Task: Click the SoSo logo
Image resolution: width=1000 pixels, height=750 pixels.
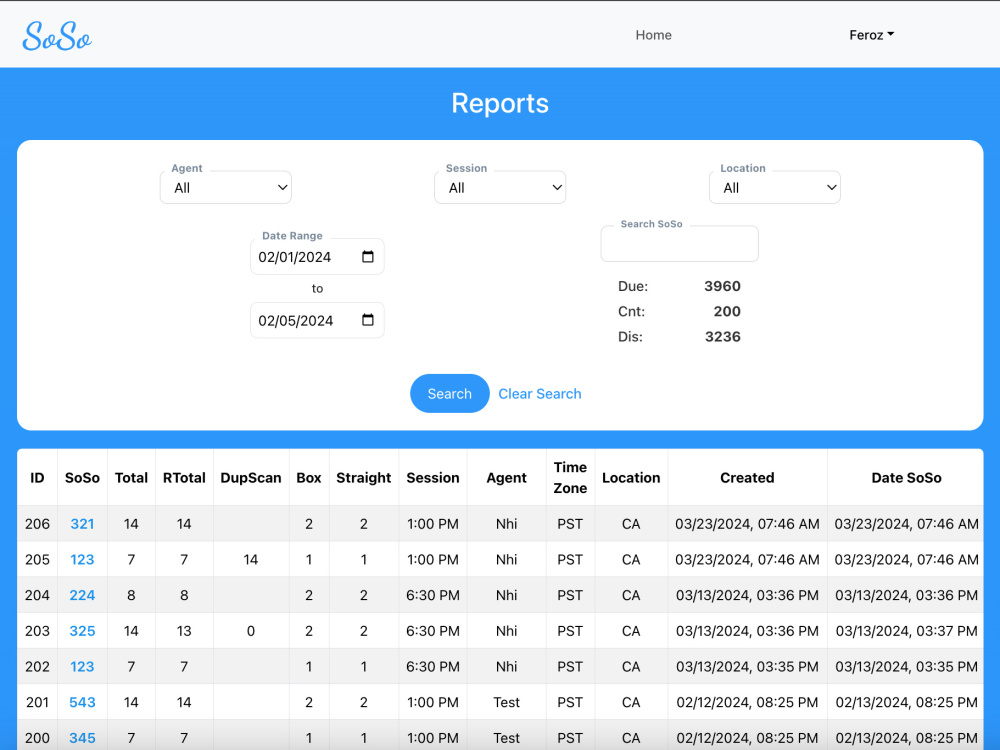Action: [57, 36]
